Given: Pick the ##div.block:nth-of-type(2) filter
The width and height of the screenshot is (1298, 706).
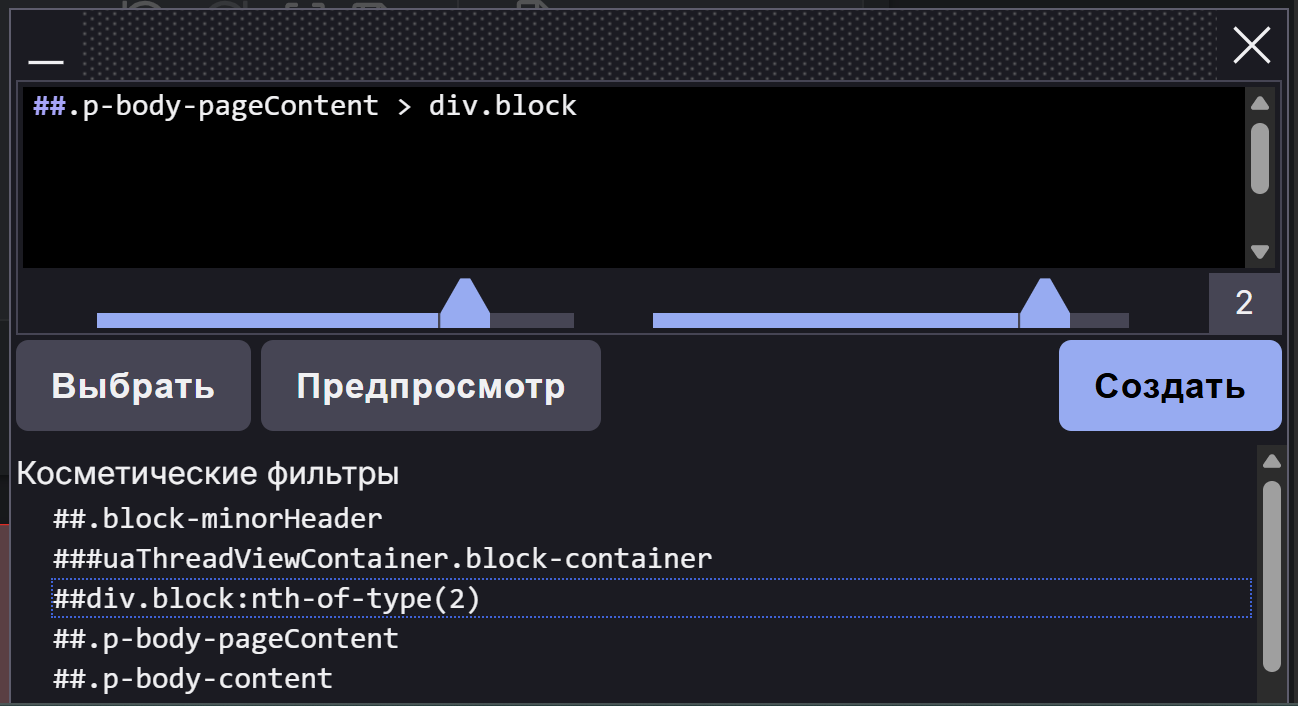Looking at the screenshot, I should point(267,599).
